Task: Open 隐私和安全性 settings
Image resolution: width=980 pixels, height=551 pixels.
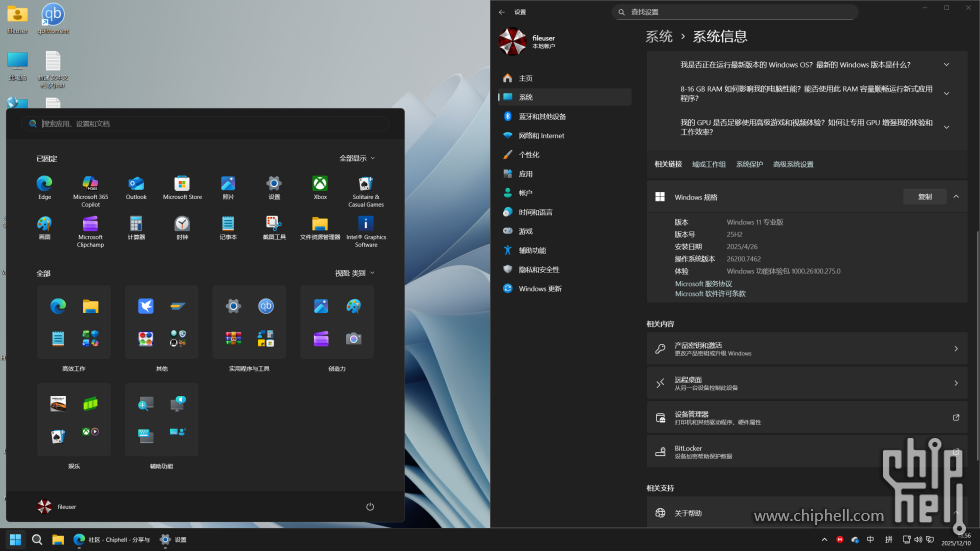Action: pos(564,269)
